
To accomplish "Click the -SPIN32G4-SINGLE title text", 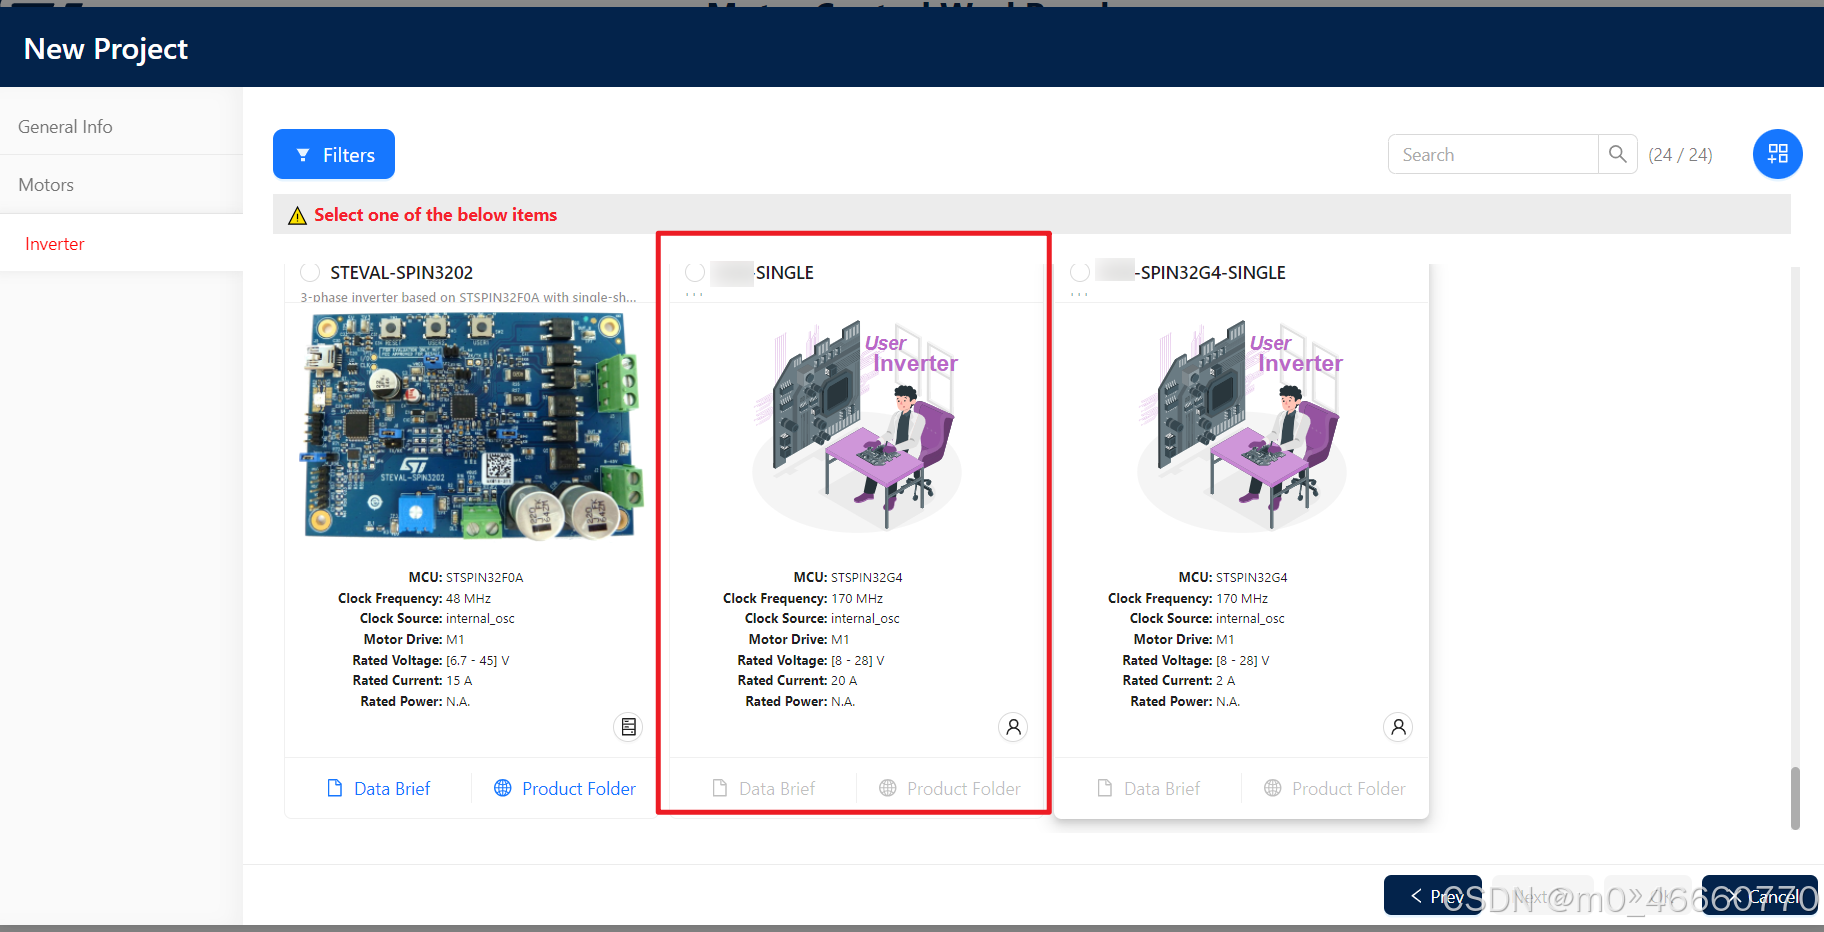I will (x=1210, y=272).
